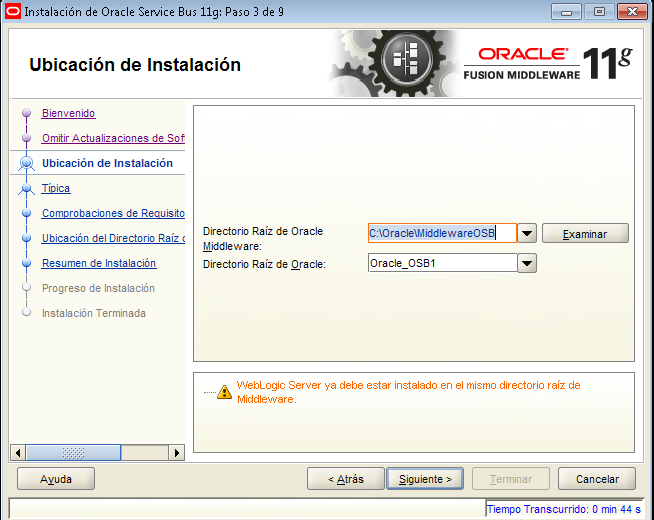Click the sidebar horizontal scrollbar thumb
654x520 pixels.
(73, 452)
